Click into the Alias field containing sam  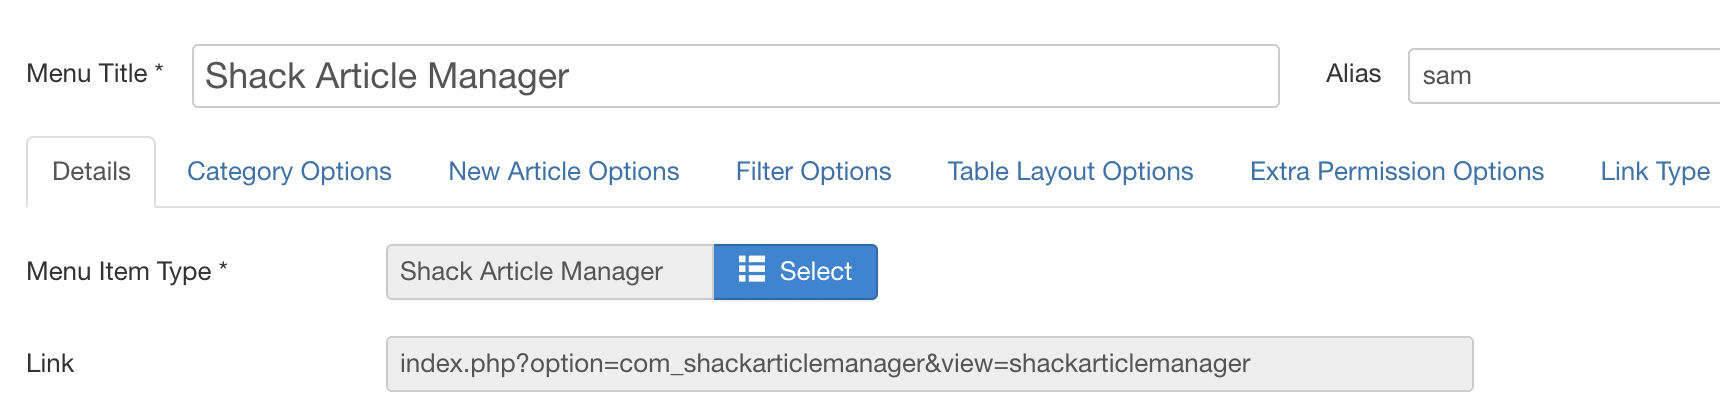[x=1564, y=76]
